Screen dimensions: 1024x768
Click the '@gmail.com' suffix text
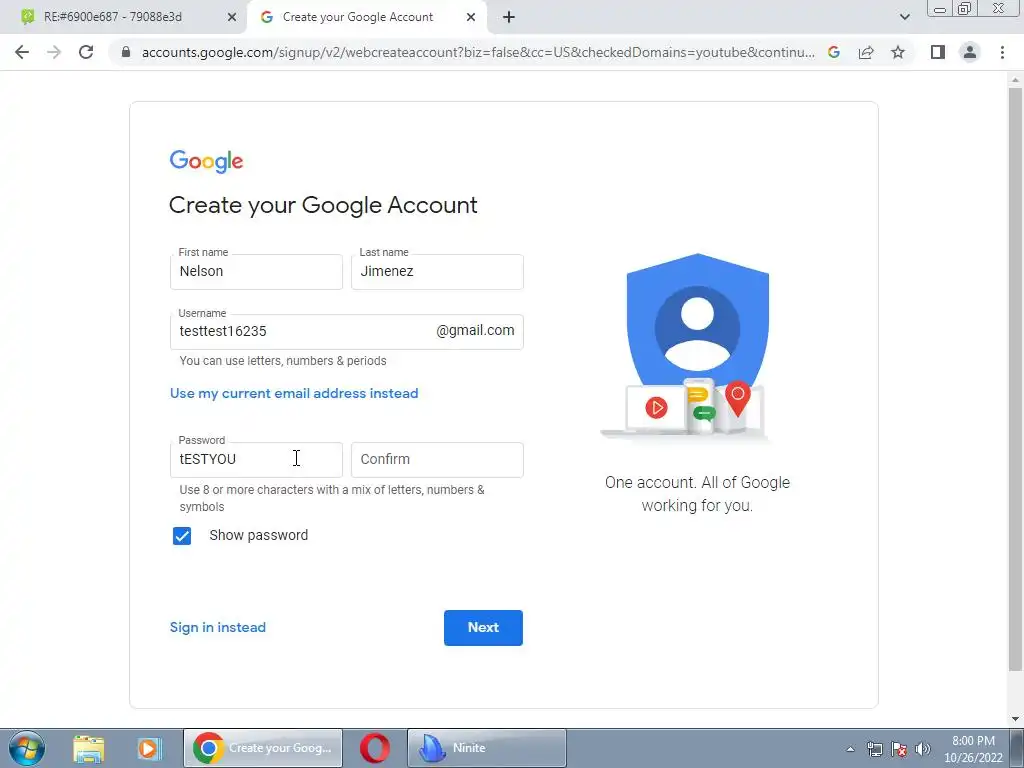pos(475,330)
